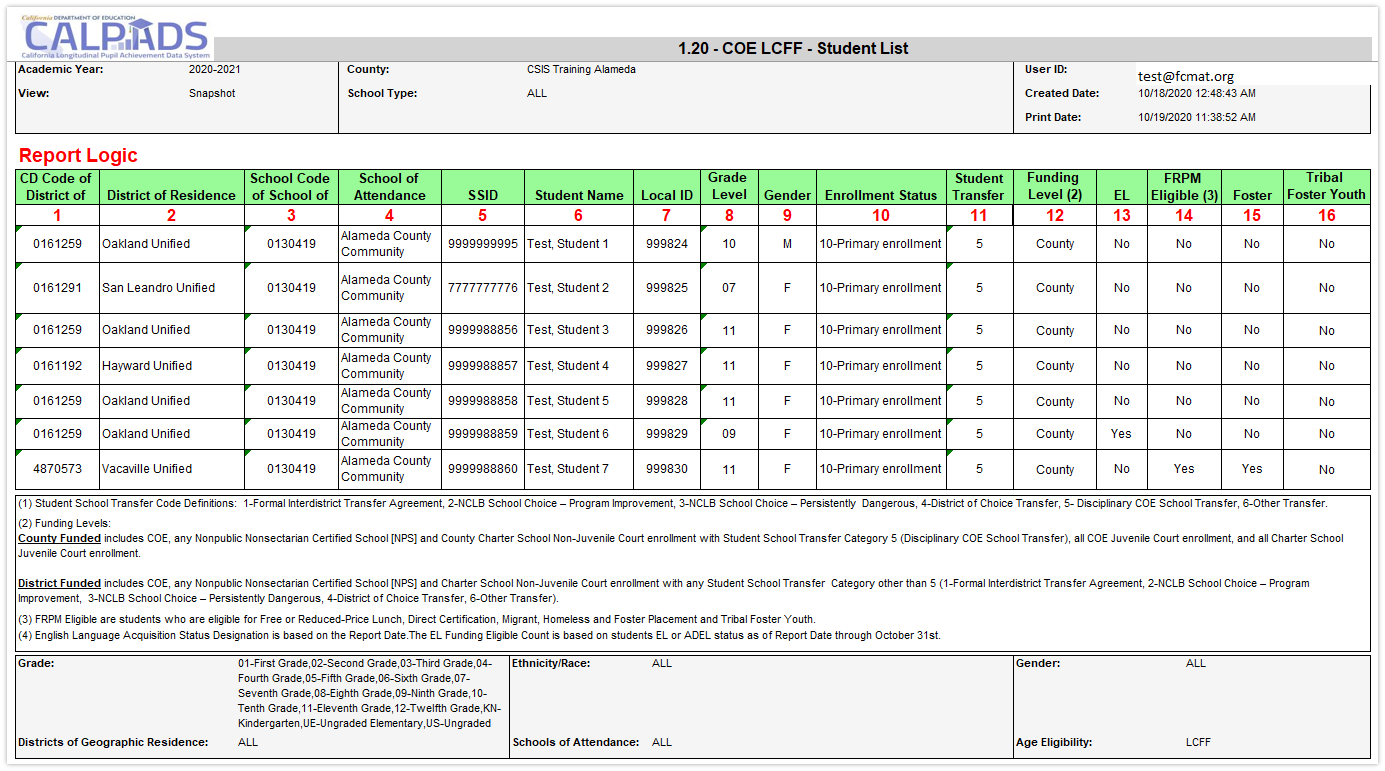Click student name 'Test, Student 2'

[x=568, y=288]
